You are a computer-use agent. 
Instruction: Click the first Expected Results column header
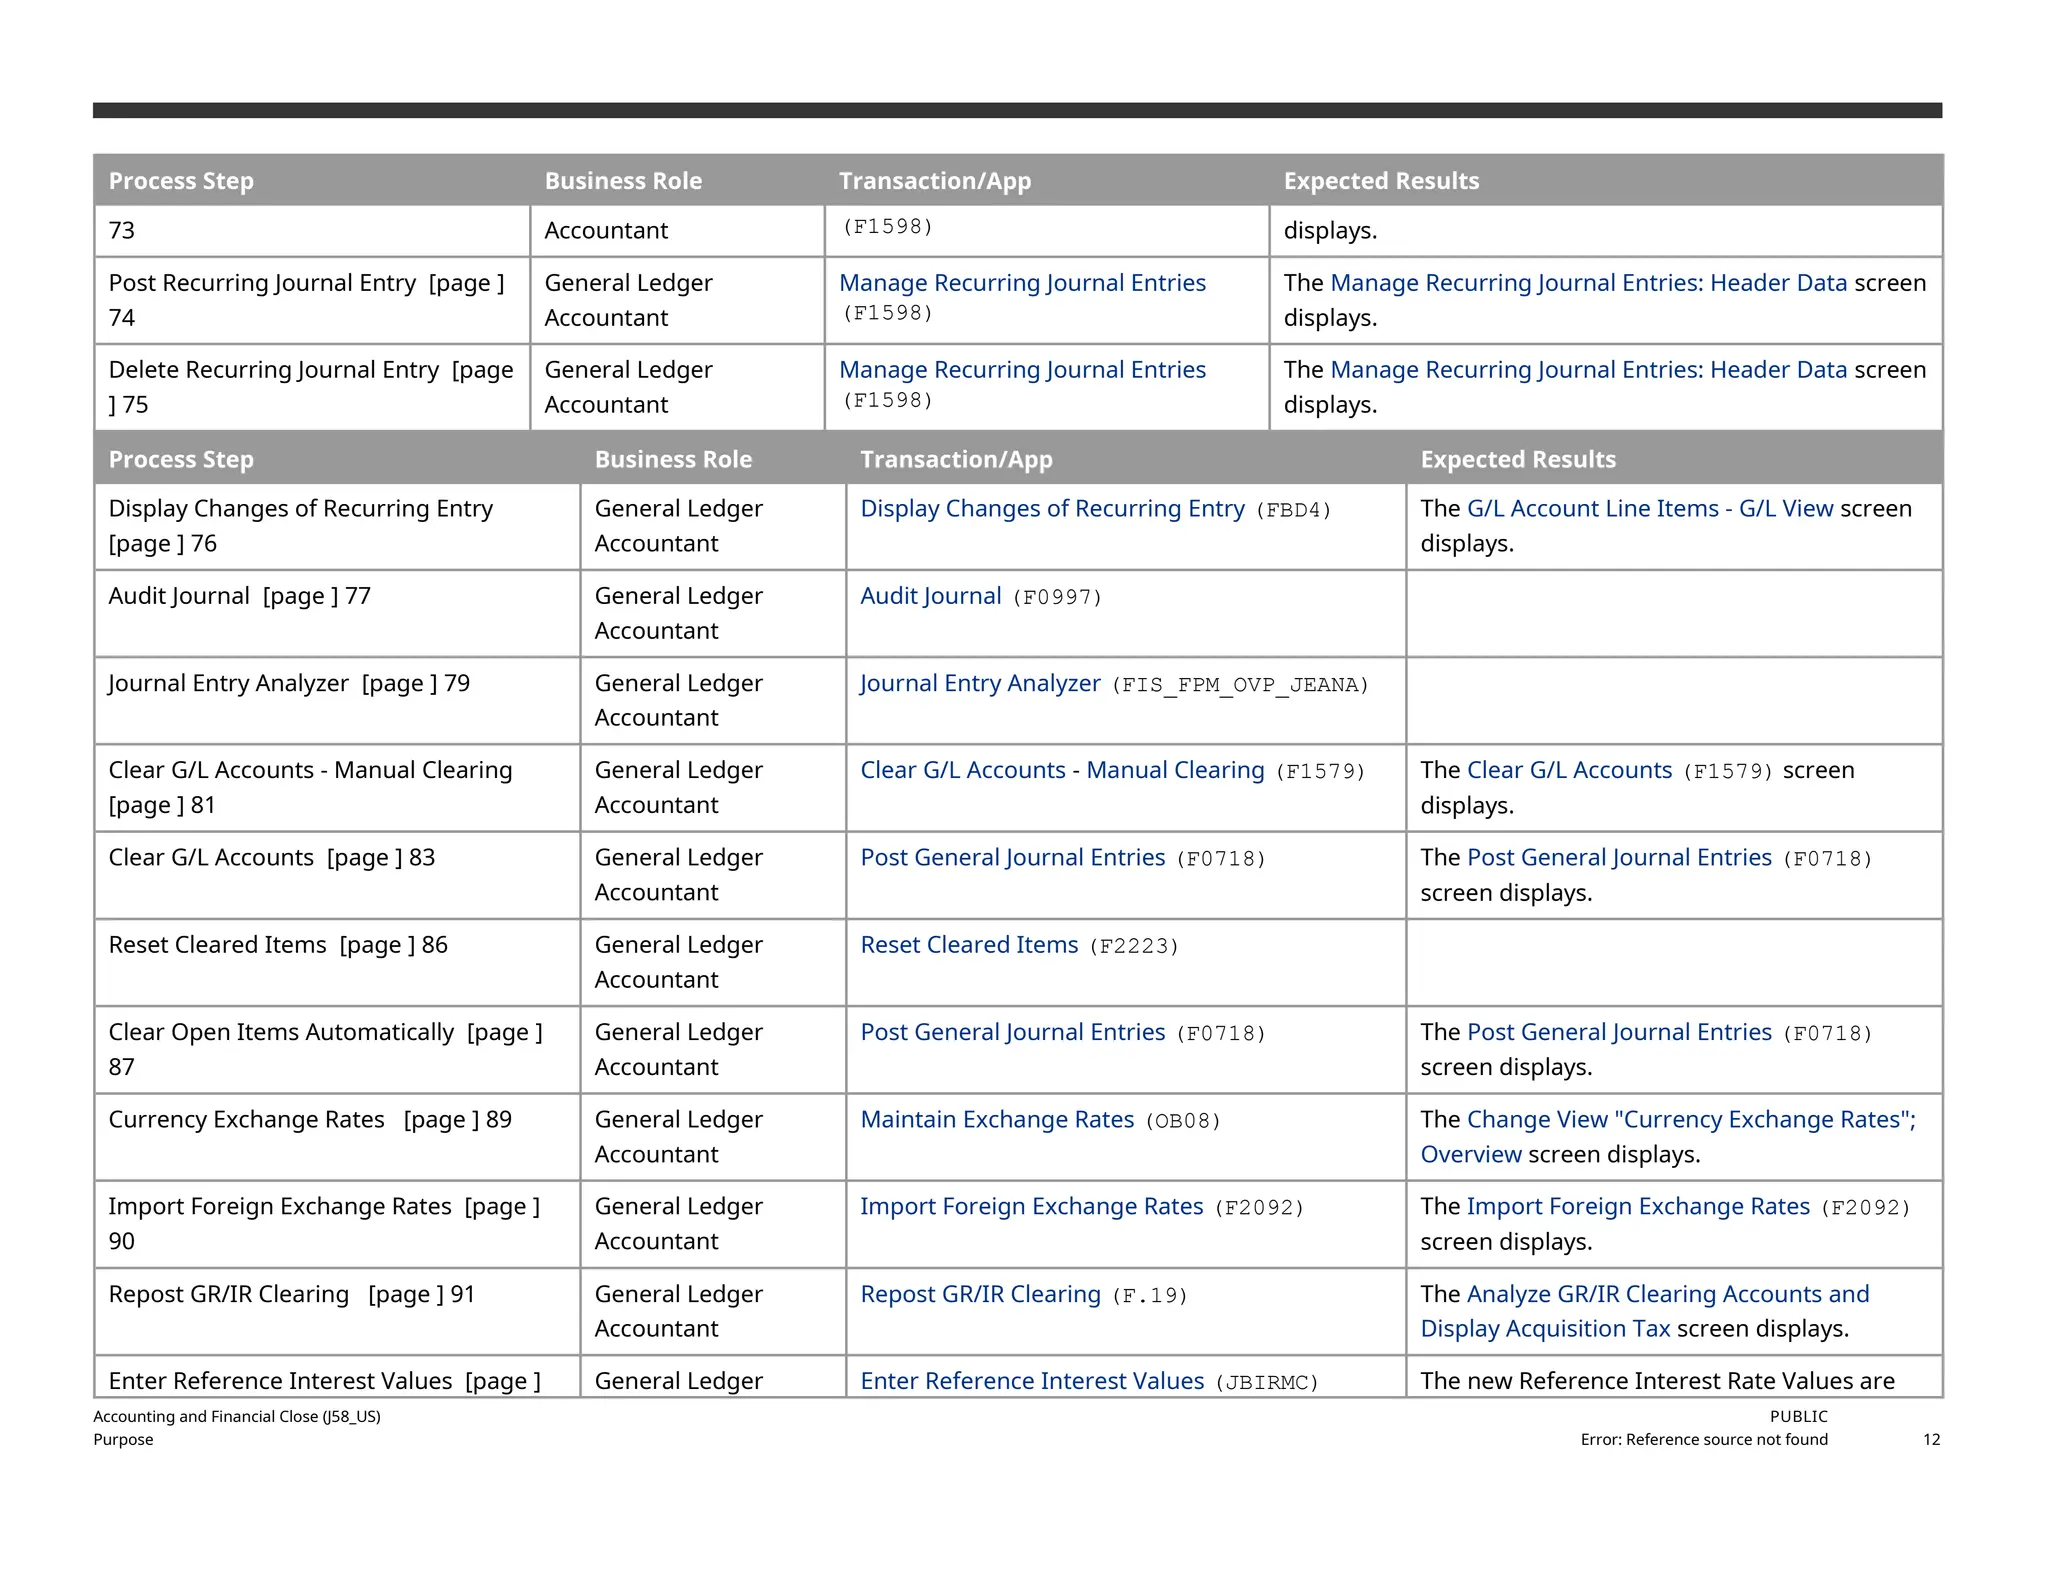1380,181
